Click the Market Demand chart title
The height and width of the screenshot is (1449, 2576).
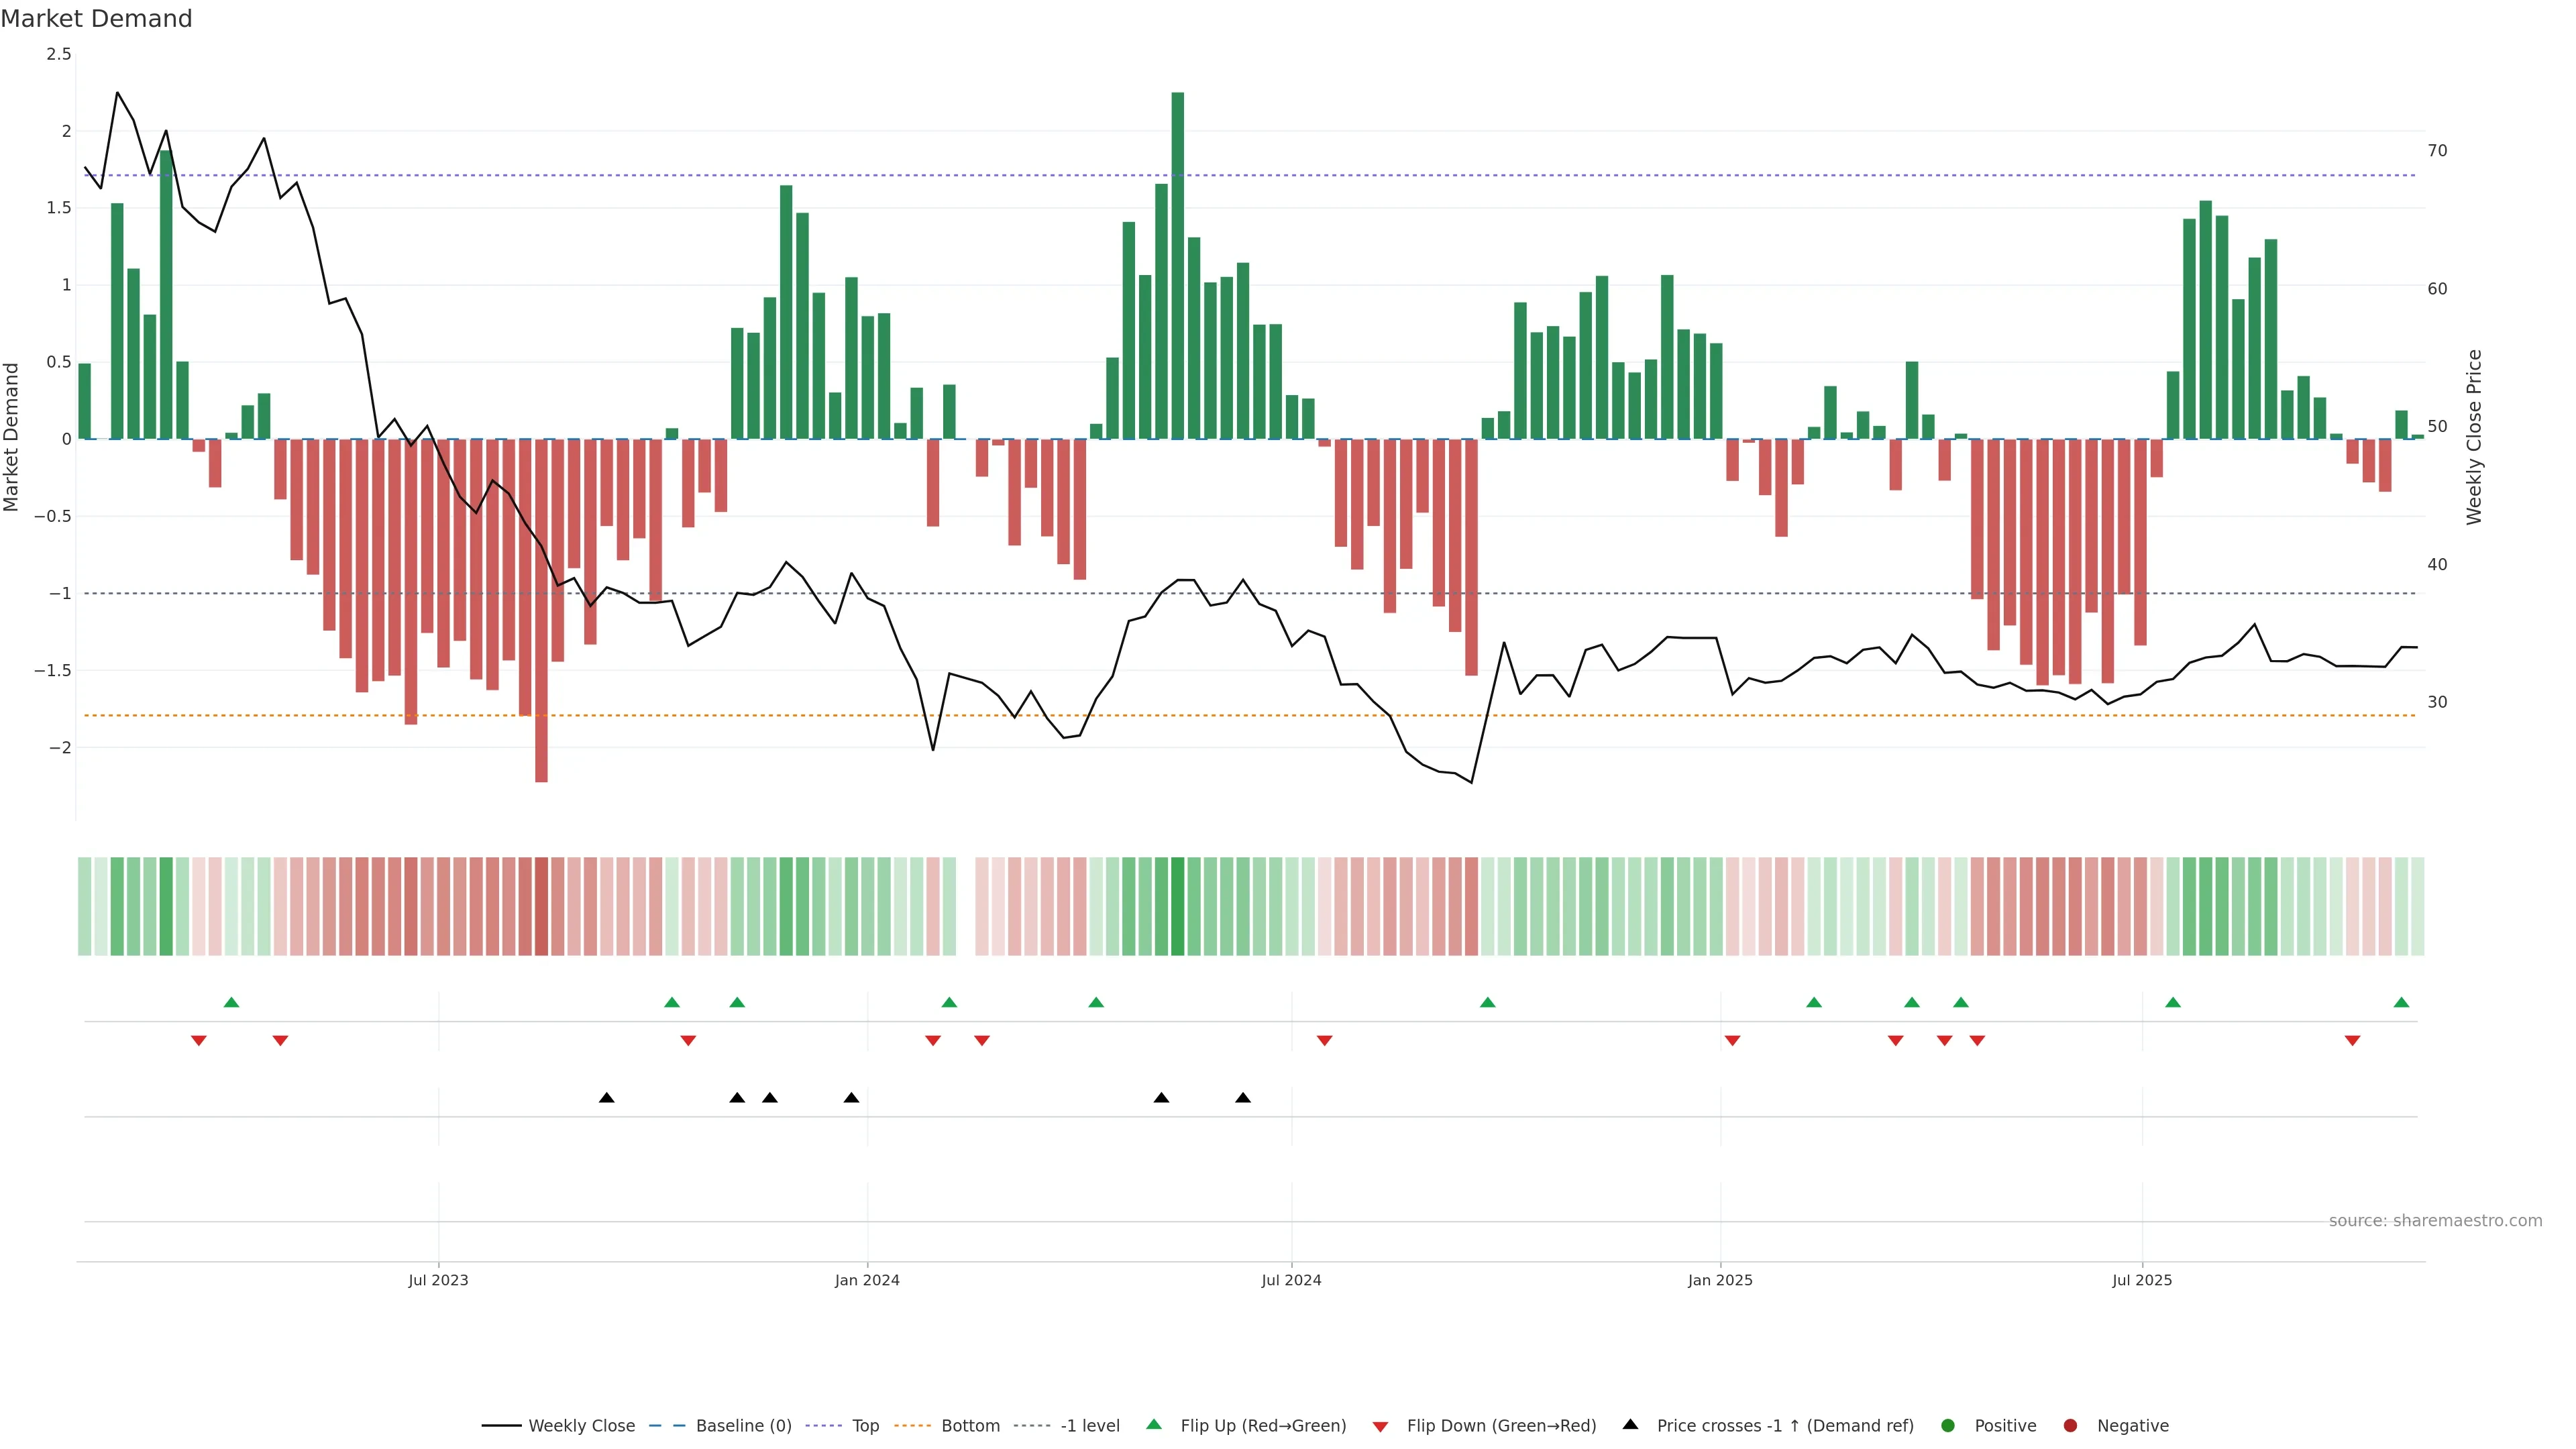pos(96,19)
